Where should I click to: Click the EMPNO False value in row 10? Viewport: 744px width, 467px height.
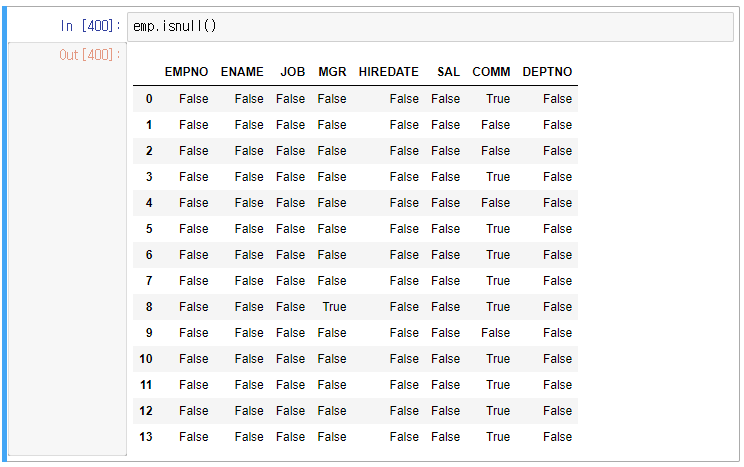(194, 359)
